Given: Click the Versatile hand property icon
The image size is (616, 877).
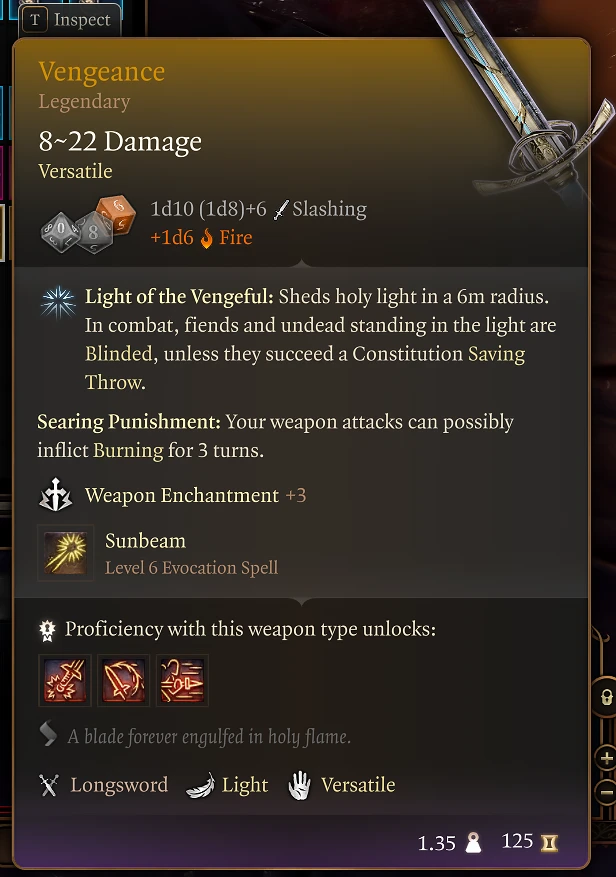Looking at the screenshot, I should [x=299, y=785].
